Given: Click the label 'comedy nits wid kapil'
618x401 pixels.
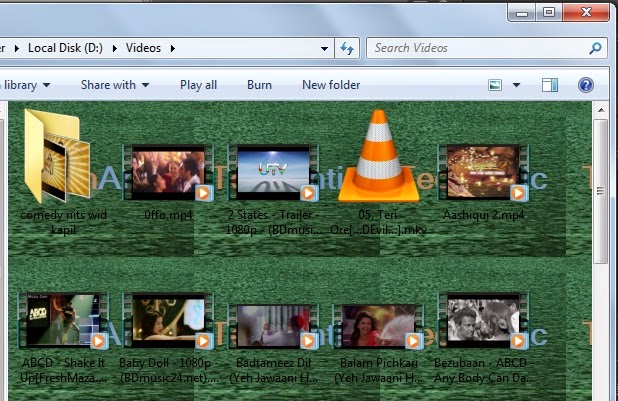Looking at the screenshot, I should (x=63, y=222).
